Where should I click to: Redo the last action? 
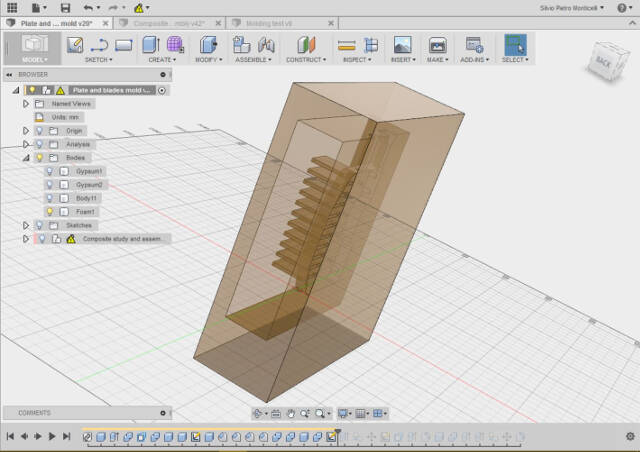coord(113,7)
